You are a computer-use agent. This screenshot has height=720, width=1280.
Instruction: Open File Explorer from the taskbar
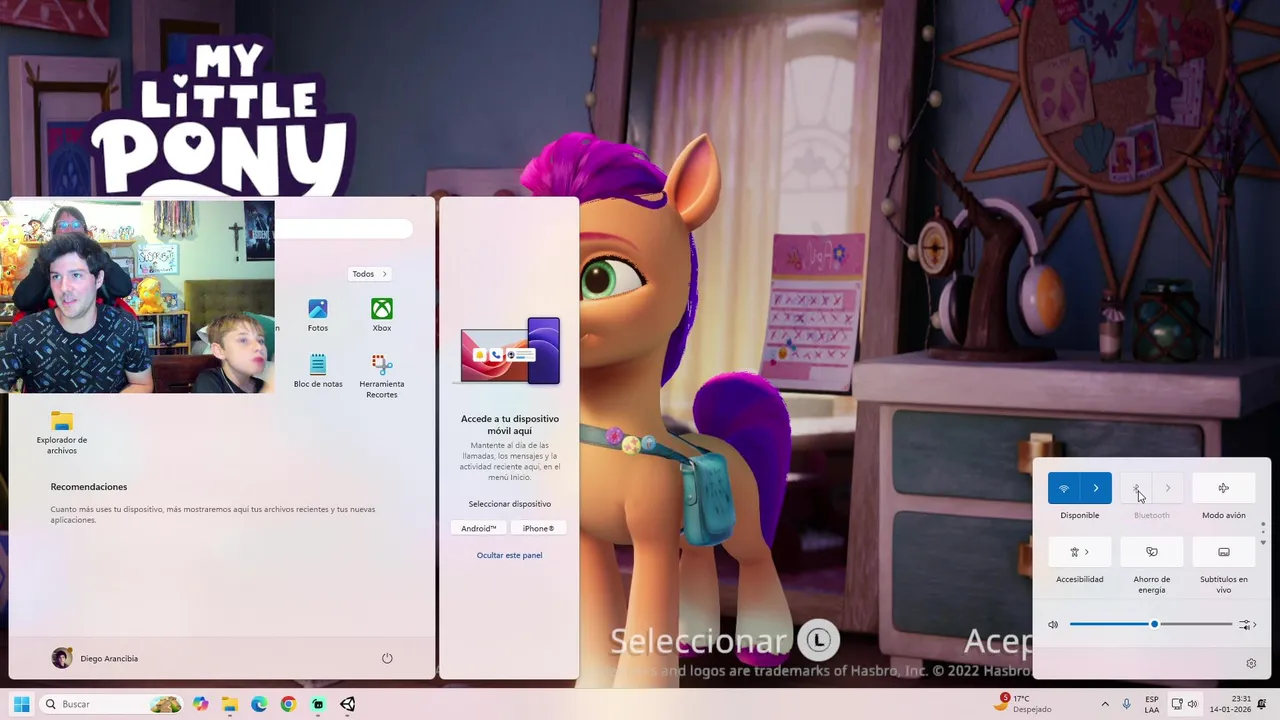click(x=230, y=704)
